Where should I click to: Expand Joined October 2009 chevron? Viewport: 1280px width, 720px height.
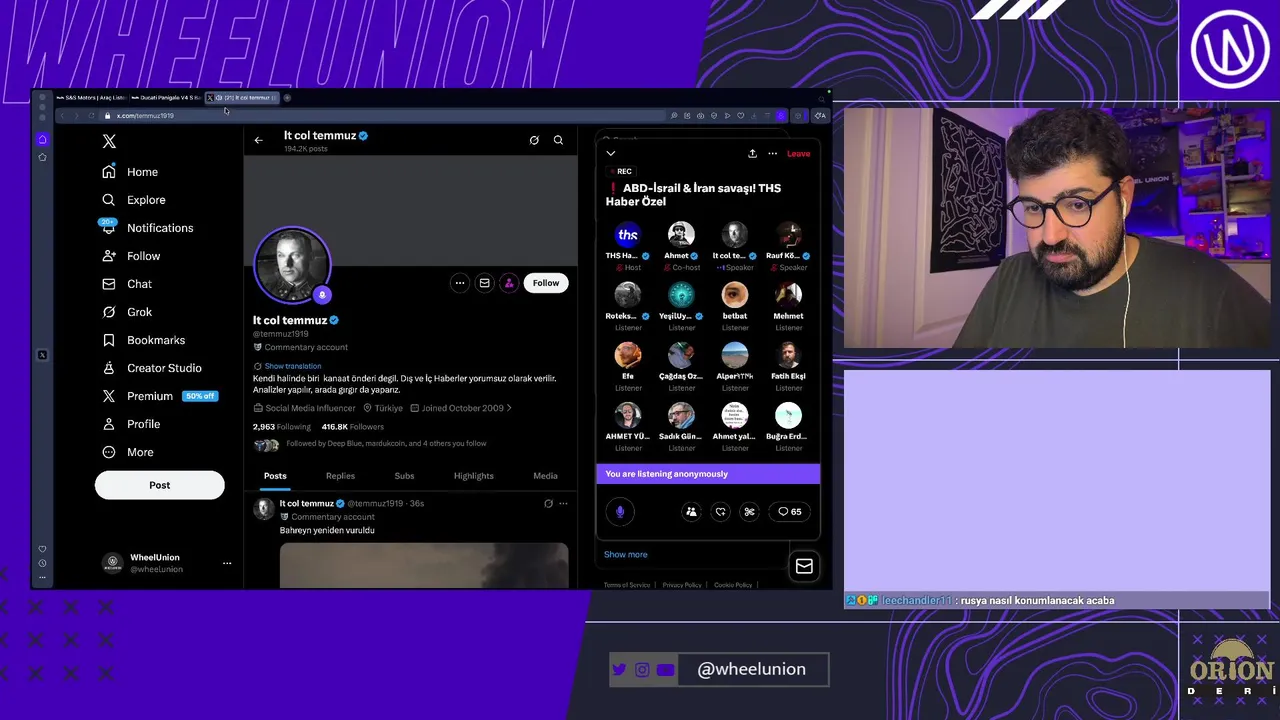pos(509,408)
